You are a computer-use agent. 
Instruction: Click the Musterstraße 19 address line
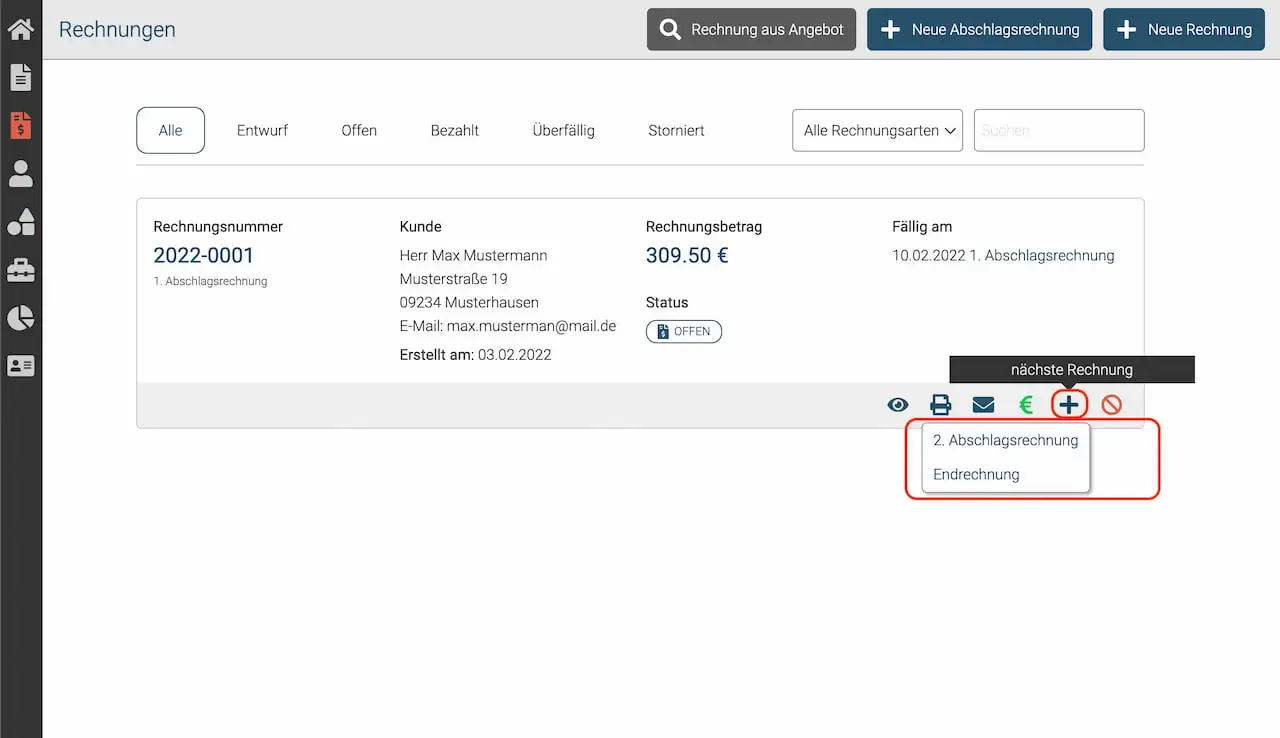coord(453,279)
